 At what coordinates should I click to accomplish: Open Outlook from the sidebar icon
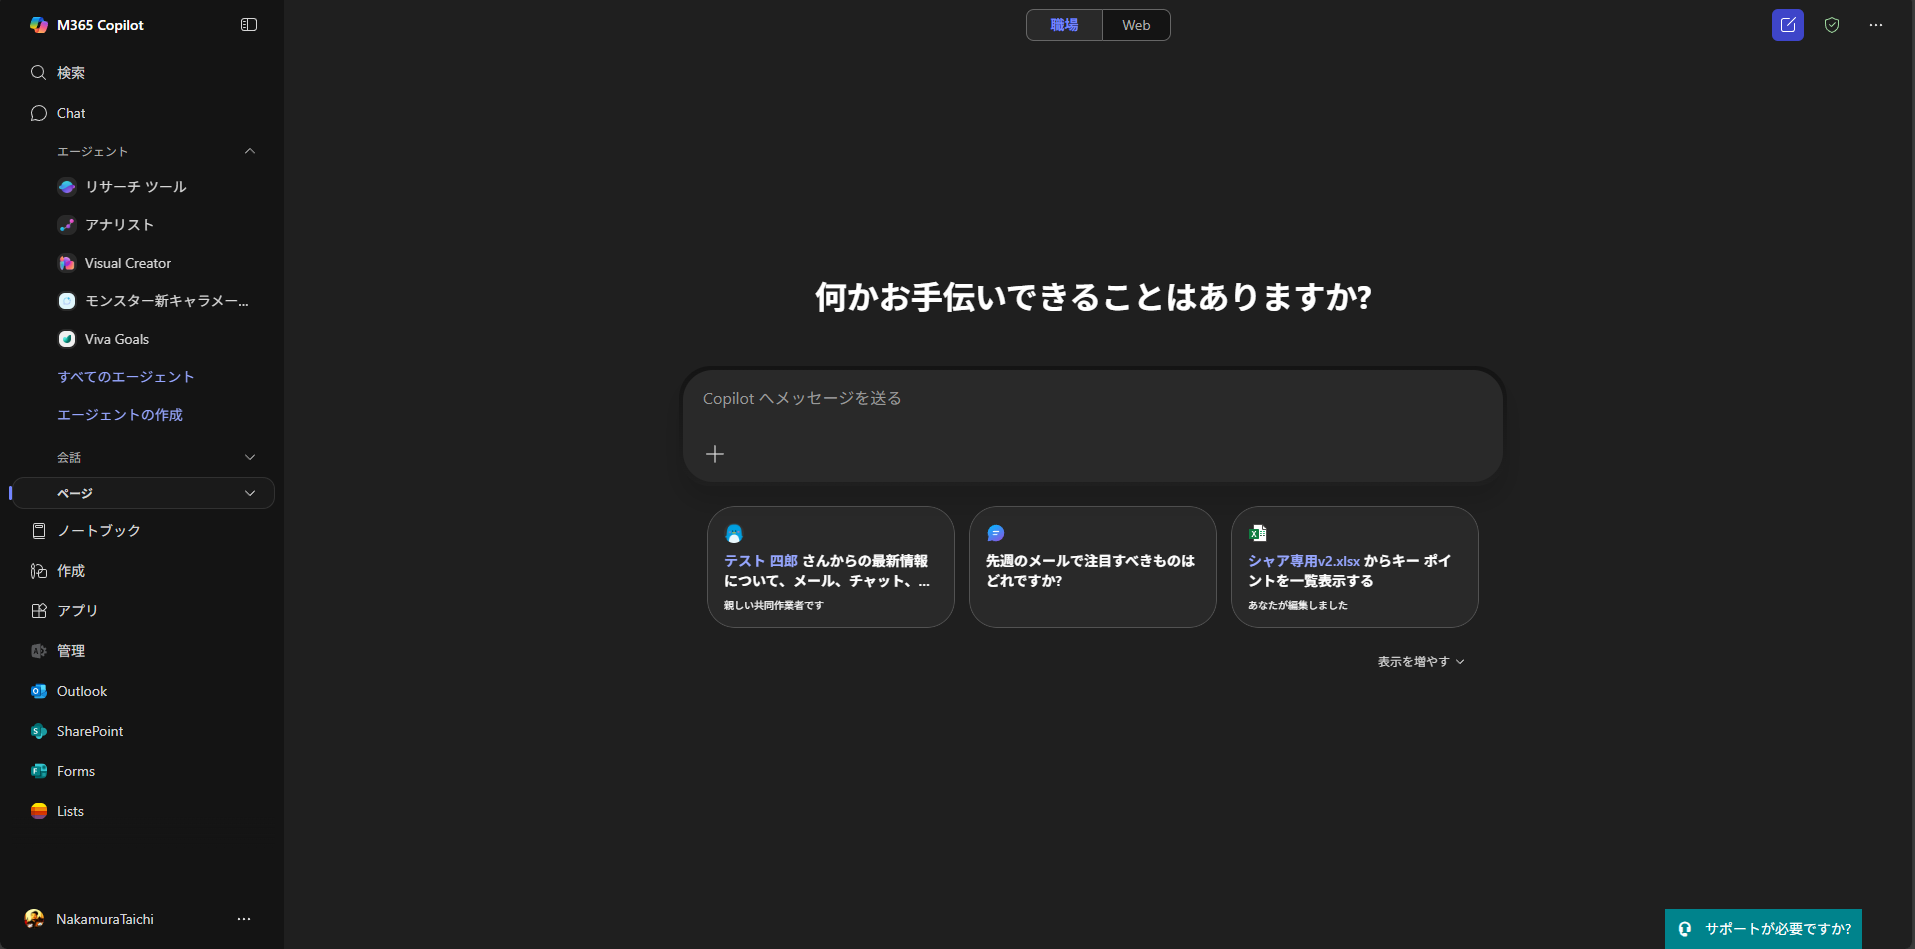click(x=39, y=691)
